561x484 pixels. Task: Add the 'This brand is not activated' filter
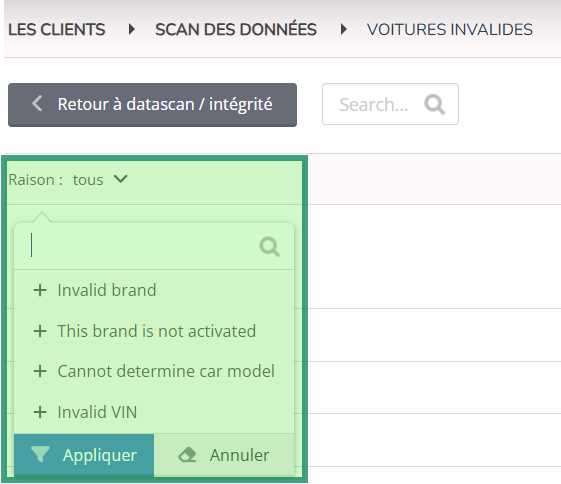pyautogui.click(x=154, y=331)
